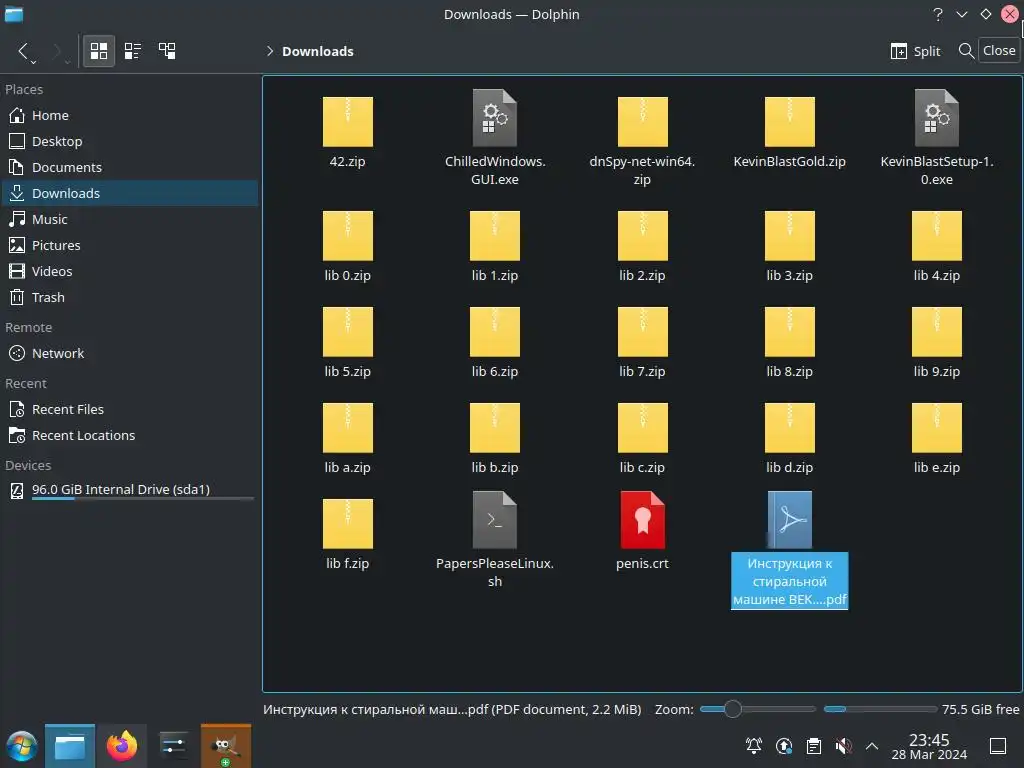1024x768 pixels.
Task: Open Music in Places
Action: point(131,219)
